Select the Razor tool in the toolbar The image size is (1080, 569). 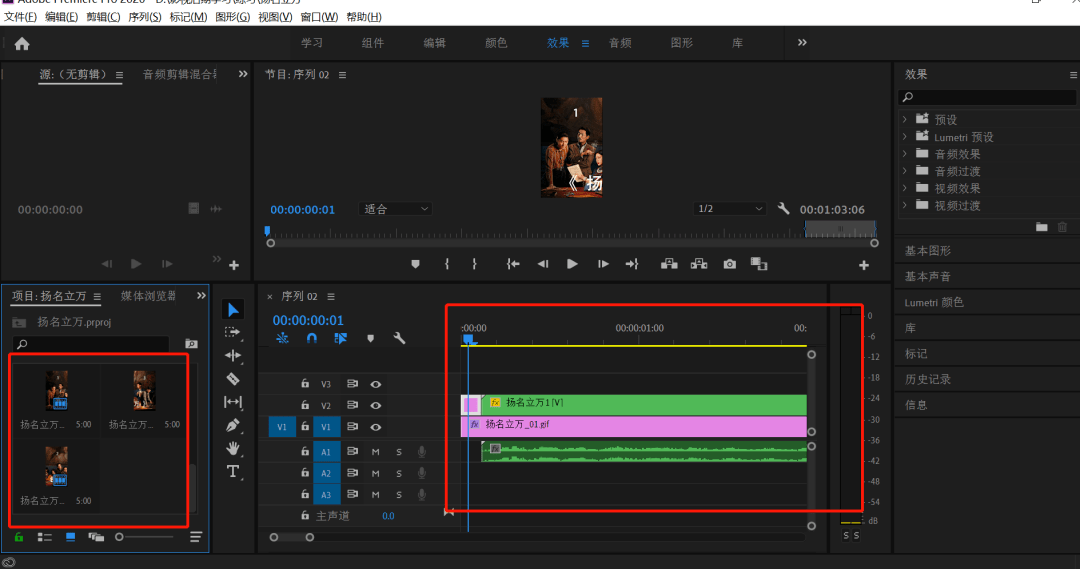(x=233, y=379)
